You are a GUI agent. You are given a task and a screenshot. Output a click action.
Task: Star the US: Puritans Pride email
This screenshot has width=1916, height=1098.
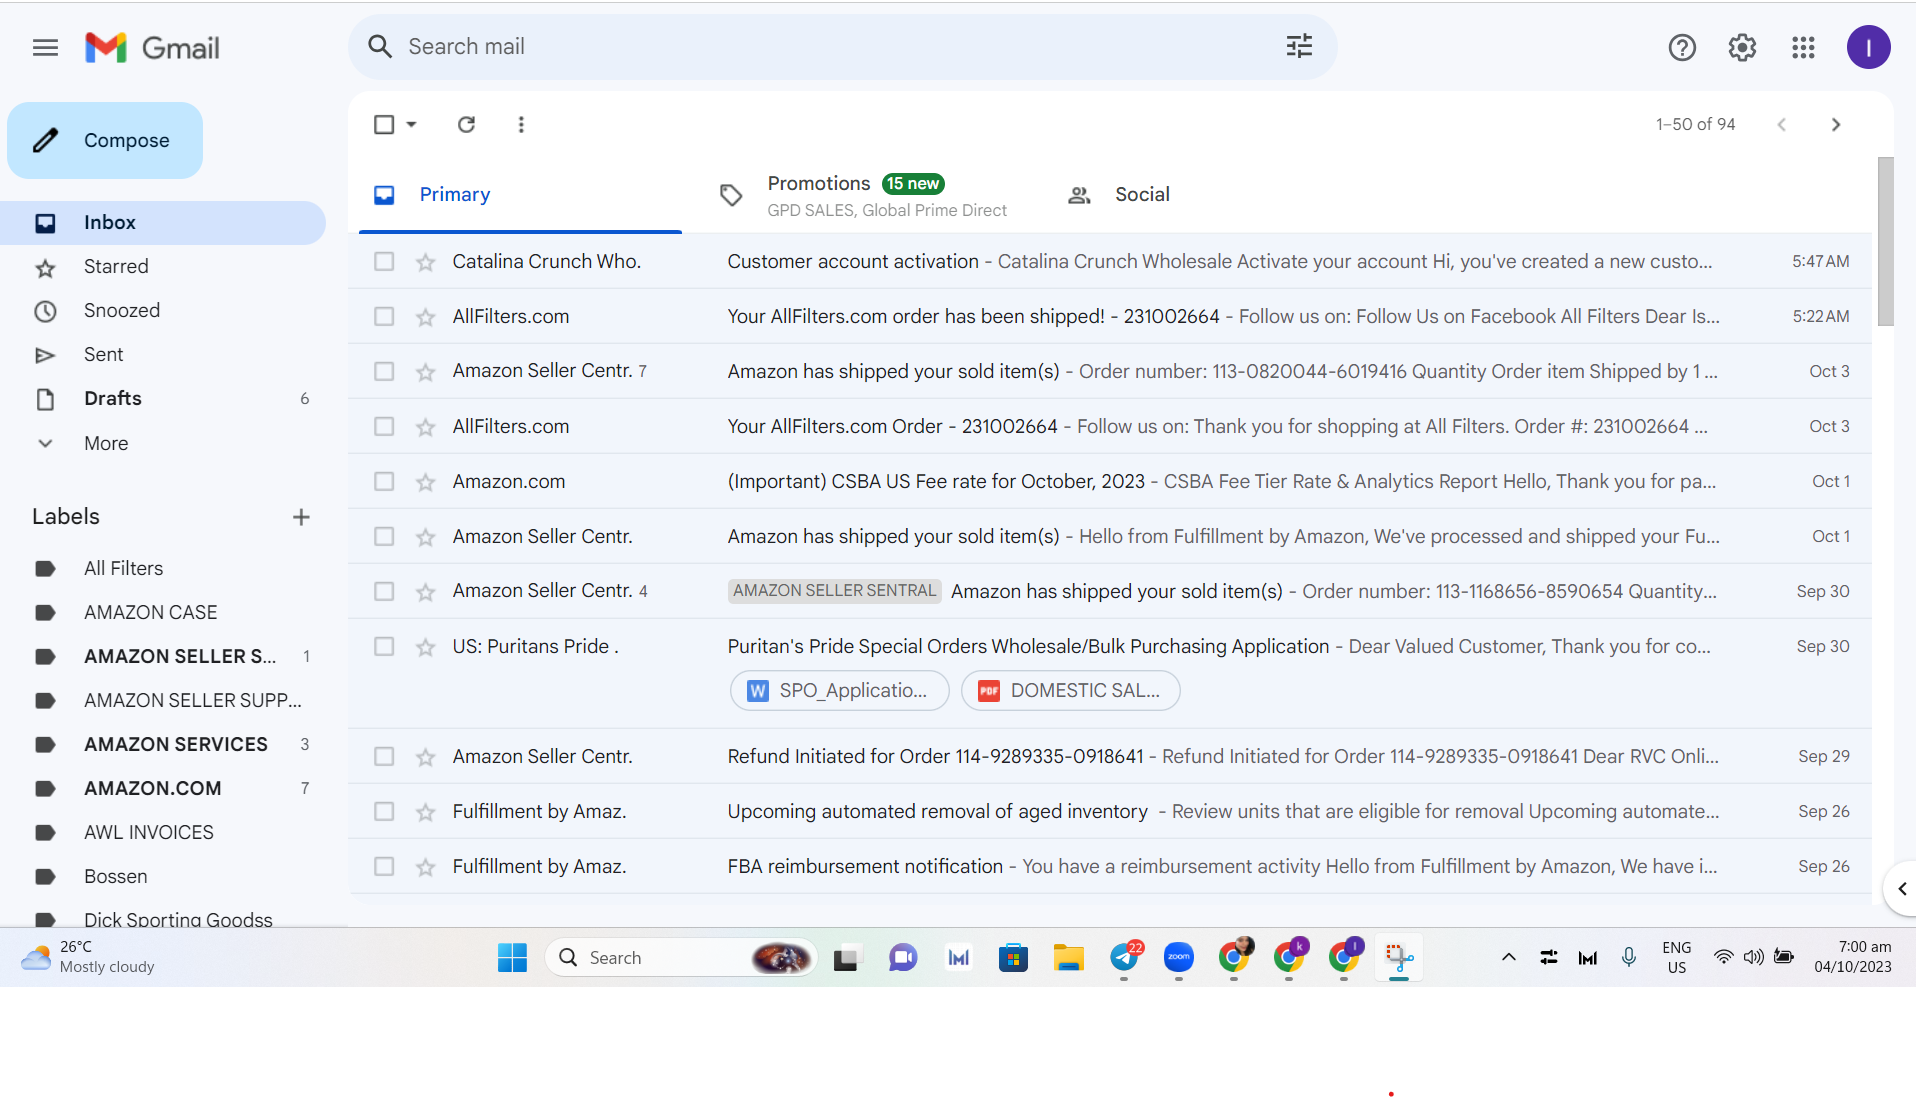(426, 647)
